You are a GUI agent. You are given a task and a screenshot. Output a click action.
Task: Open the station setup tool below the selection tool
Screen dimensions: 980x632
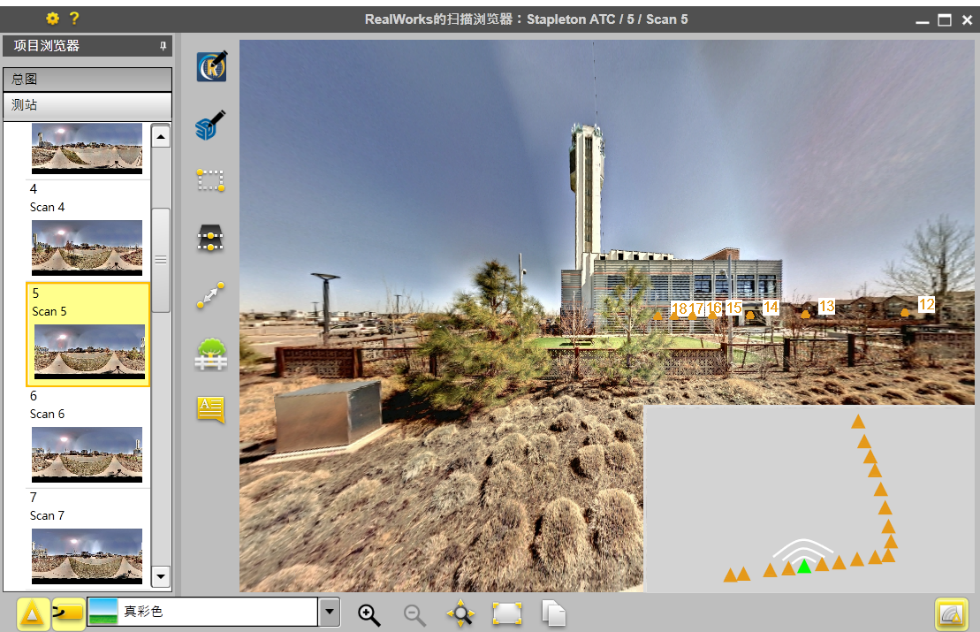(x=211, y=238)
